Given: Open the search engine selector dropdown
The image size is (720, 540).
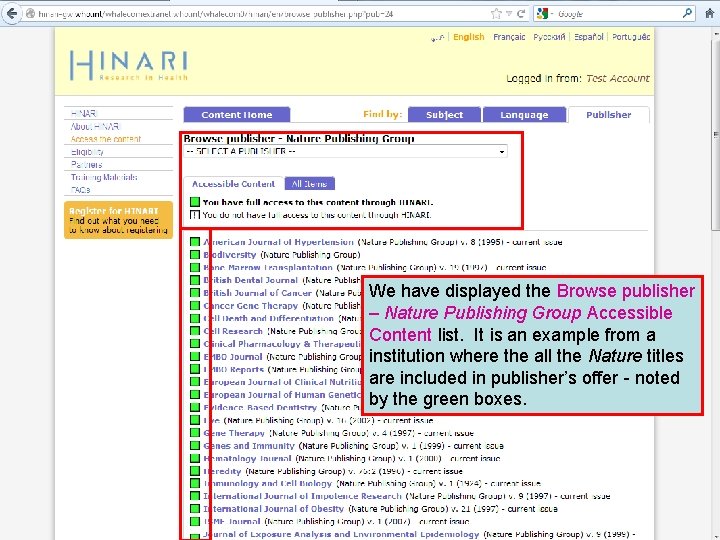Looking at the screenshot, I should (x=551, y=14).
